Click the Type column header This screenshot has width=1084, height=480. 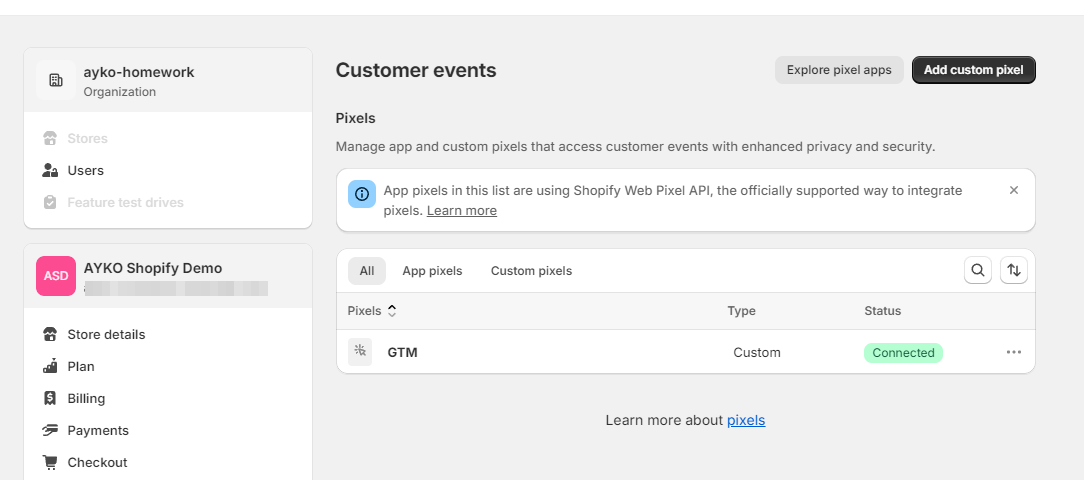pos(741,311)
